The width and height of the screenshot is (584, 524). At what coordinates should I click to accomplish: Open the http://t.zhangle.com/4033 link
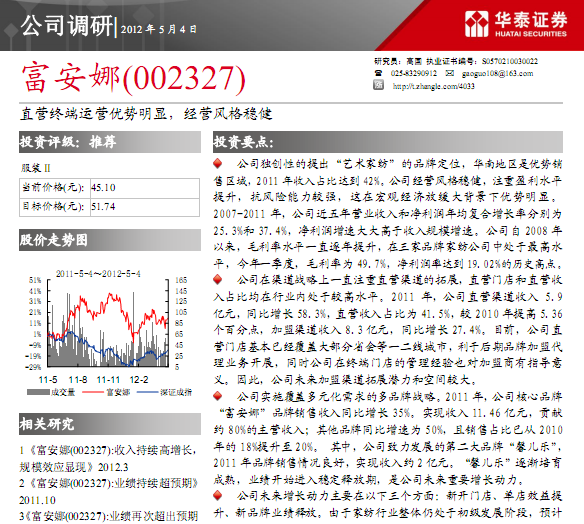[434, 86]
